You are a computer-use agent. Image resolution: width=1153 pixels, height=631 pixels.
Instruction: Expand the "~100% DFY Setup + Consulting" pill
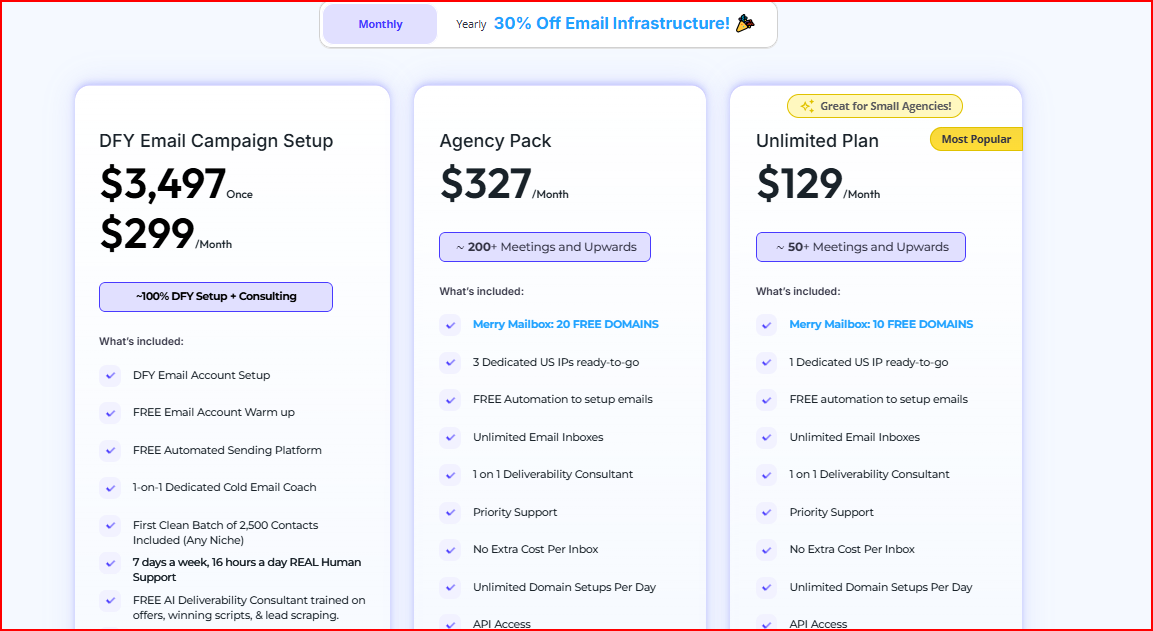216,296
